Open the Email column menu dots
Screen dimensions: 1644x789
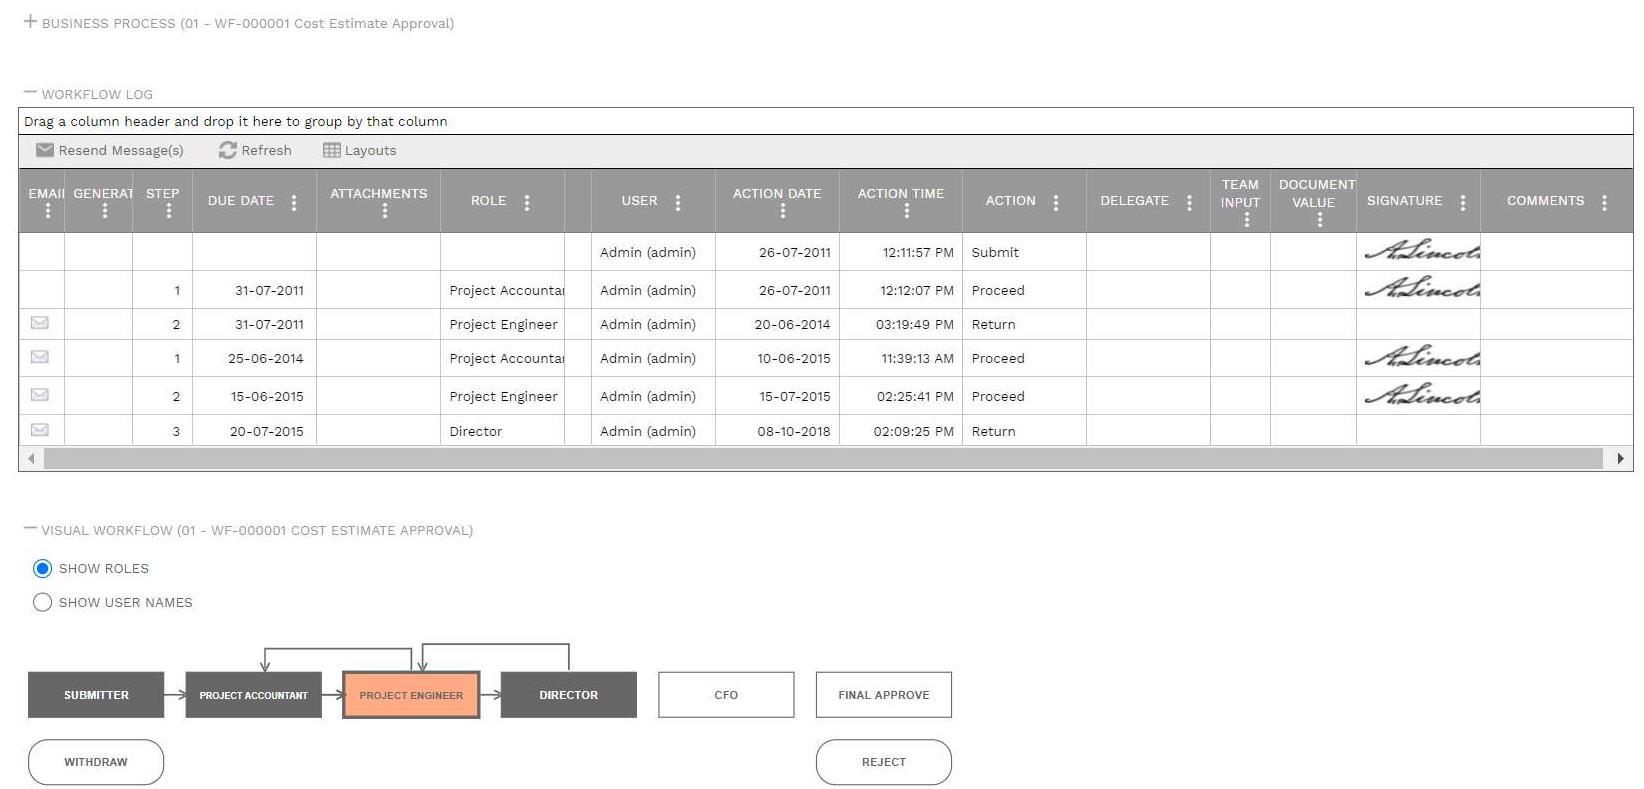48,211
